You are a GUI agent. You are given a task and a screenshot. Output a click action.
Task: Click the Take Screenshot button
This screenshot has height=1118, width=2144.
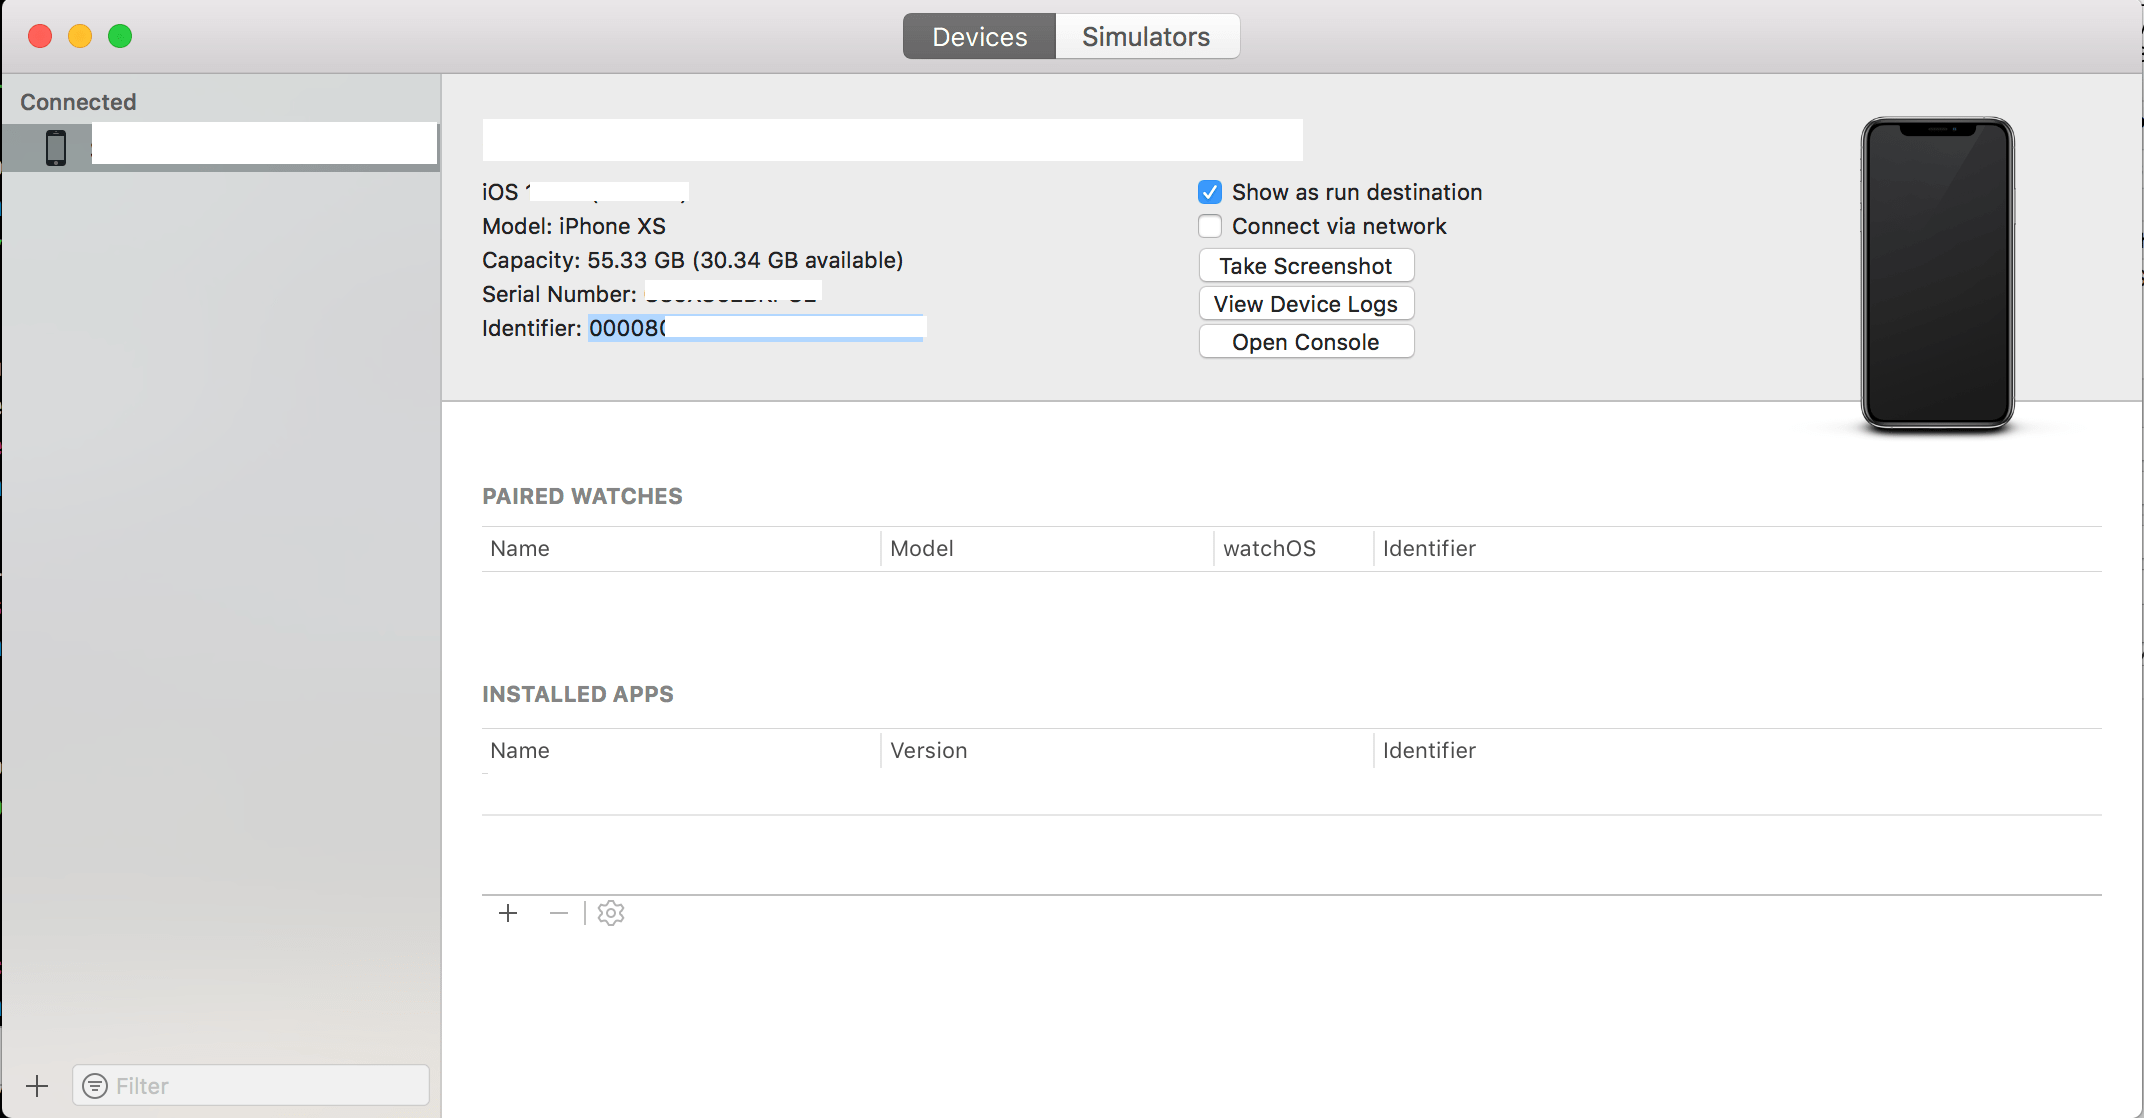coord(1306,266)
